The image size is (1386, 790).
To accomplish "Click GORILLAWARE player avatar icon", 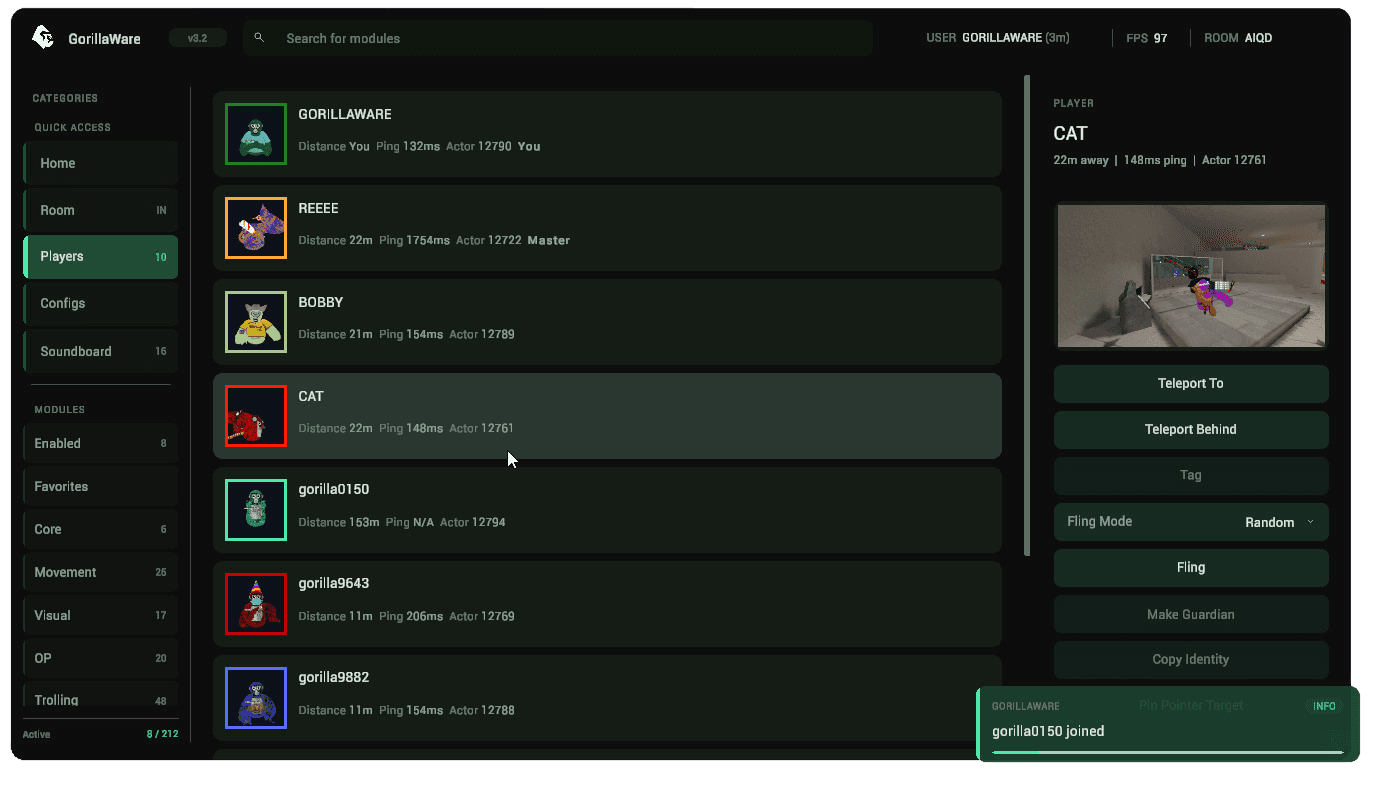I will point(256,134).
